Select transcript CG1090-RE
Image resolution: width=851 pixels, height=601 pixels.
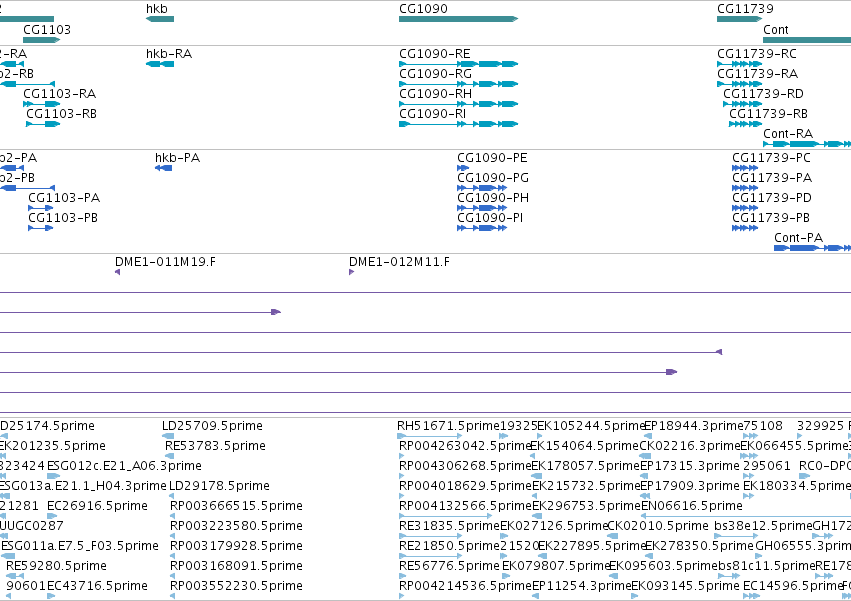[459, 64]
